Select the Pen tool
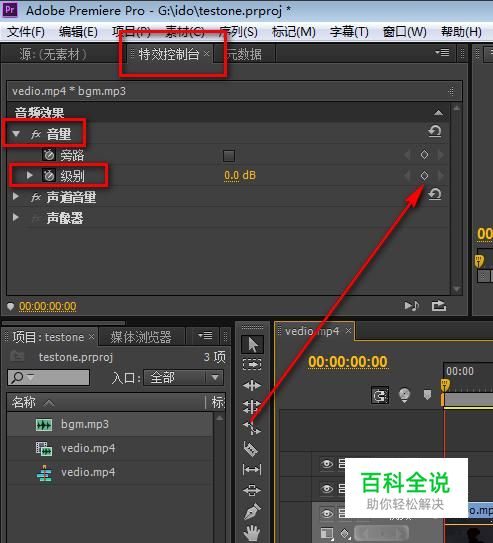Viewport: 493px width, 543px height. click(x=252, y=511)
